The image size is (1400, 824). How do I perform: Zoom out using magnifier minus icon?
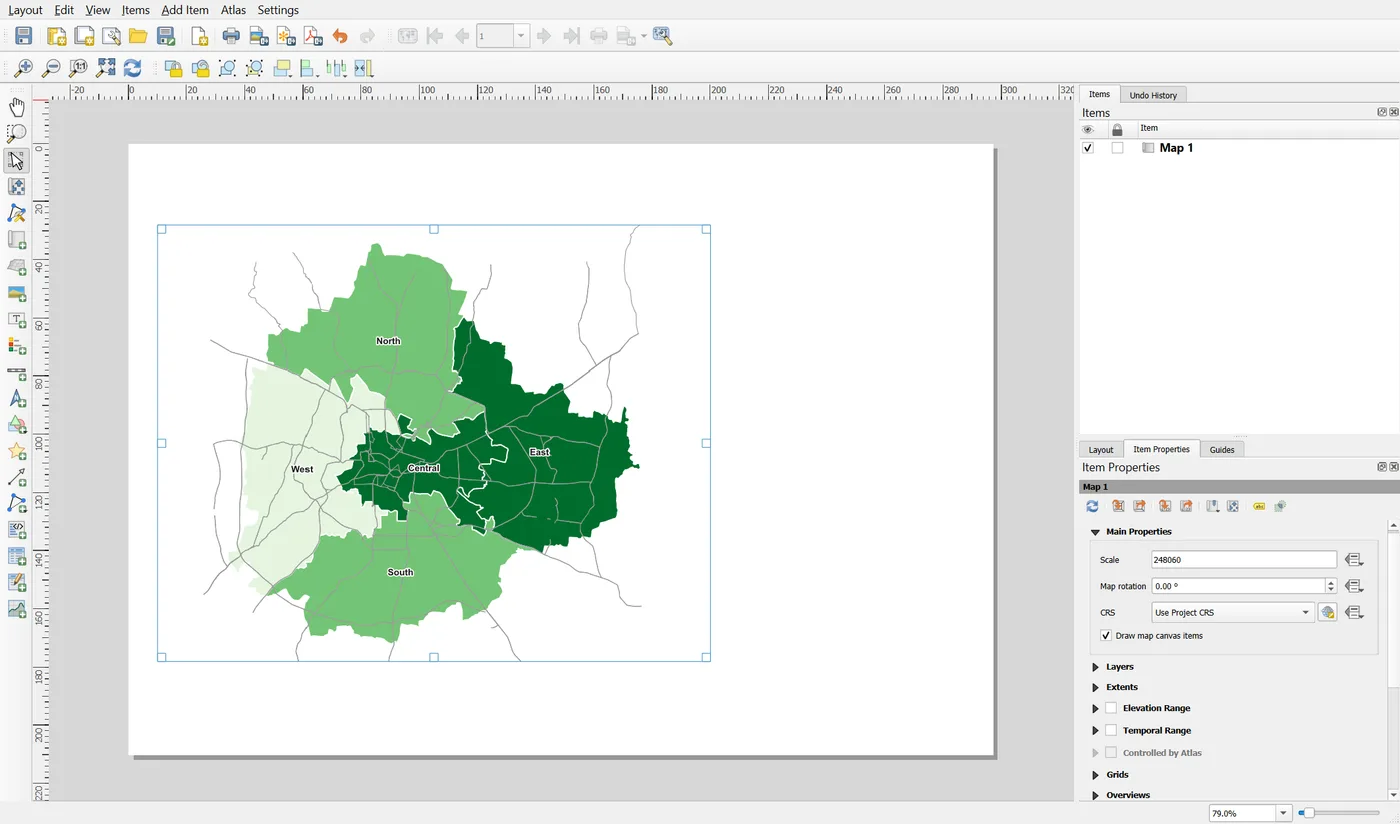coord(50,68)
